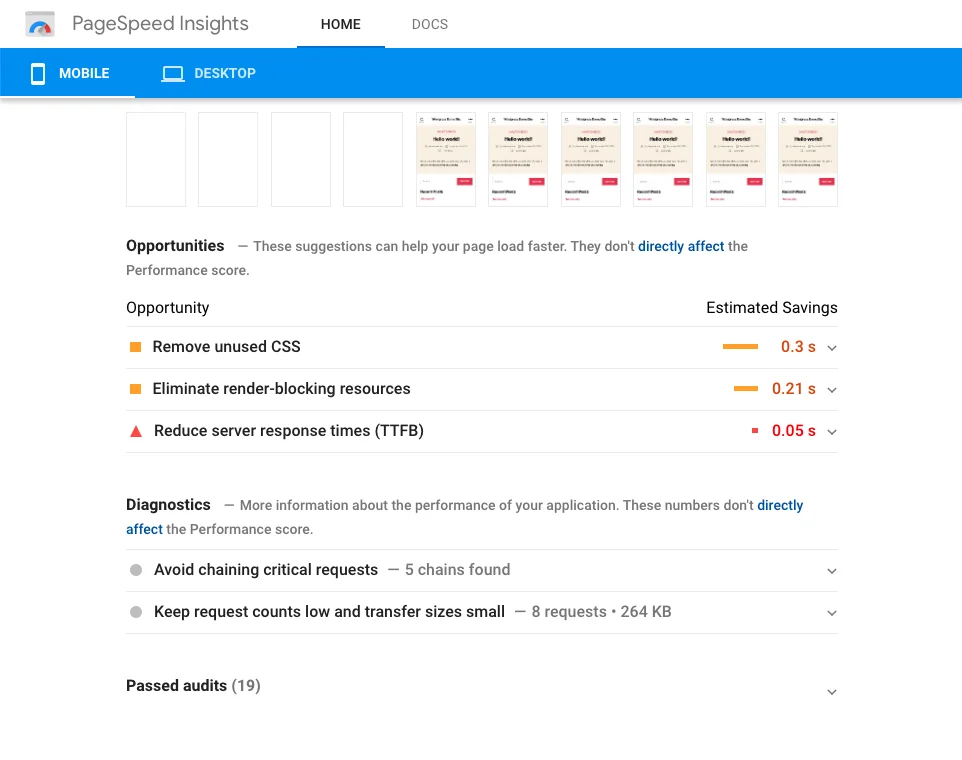The width and height of the screenshot is (962, 760).
Task: Open 'directly affect' link in Opportunities text
Action: [681, 246]
